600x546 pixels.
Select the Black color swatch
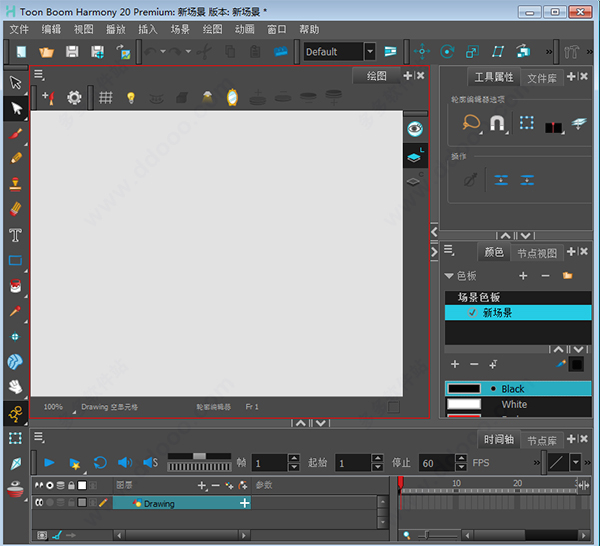pos(465,388)
